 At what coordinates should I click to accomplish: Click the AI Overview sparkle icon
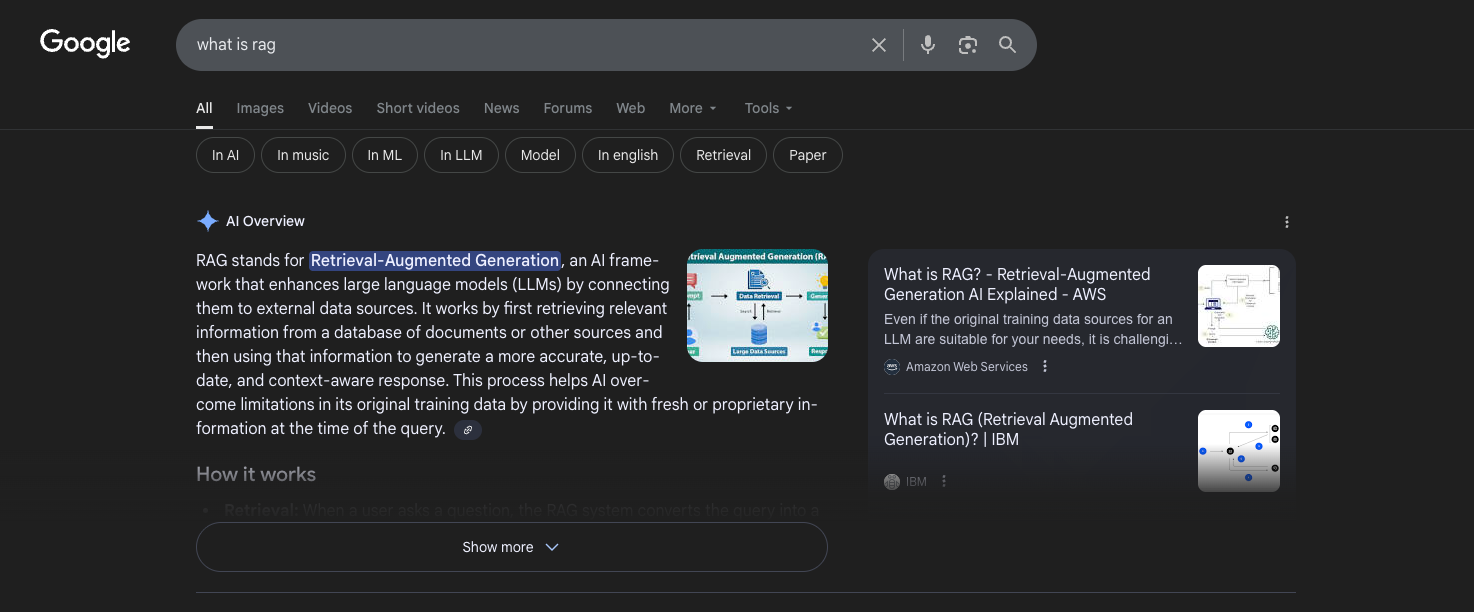207,221
